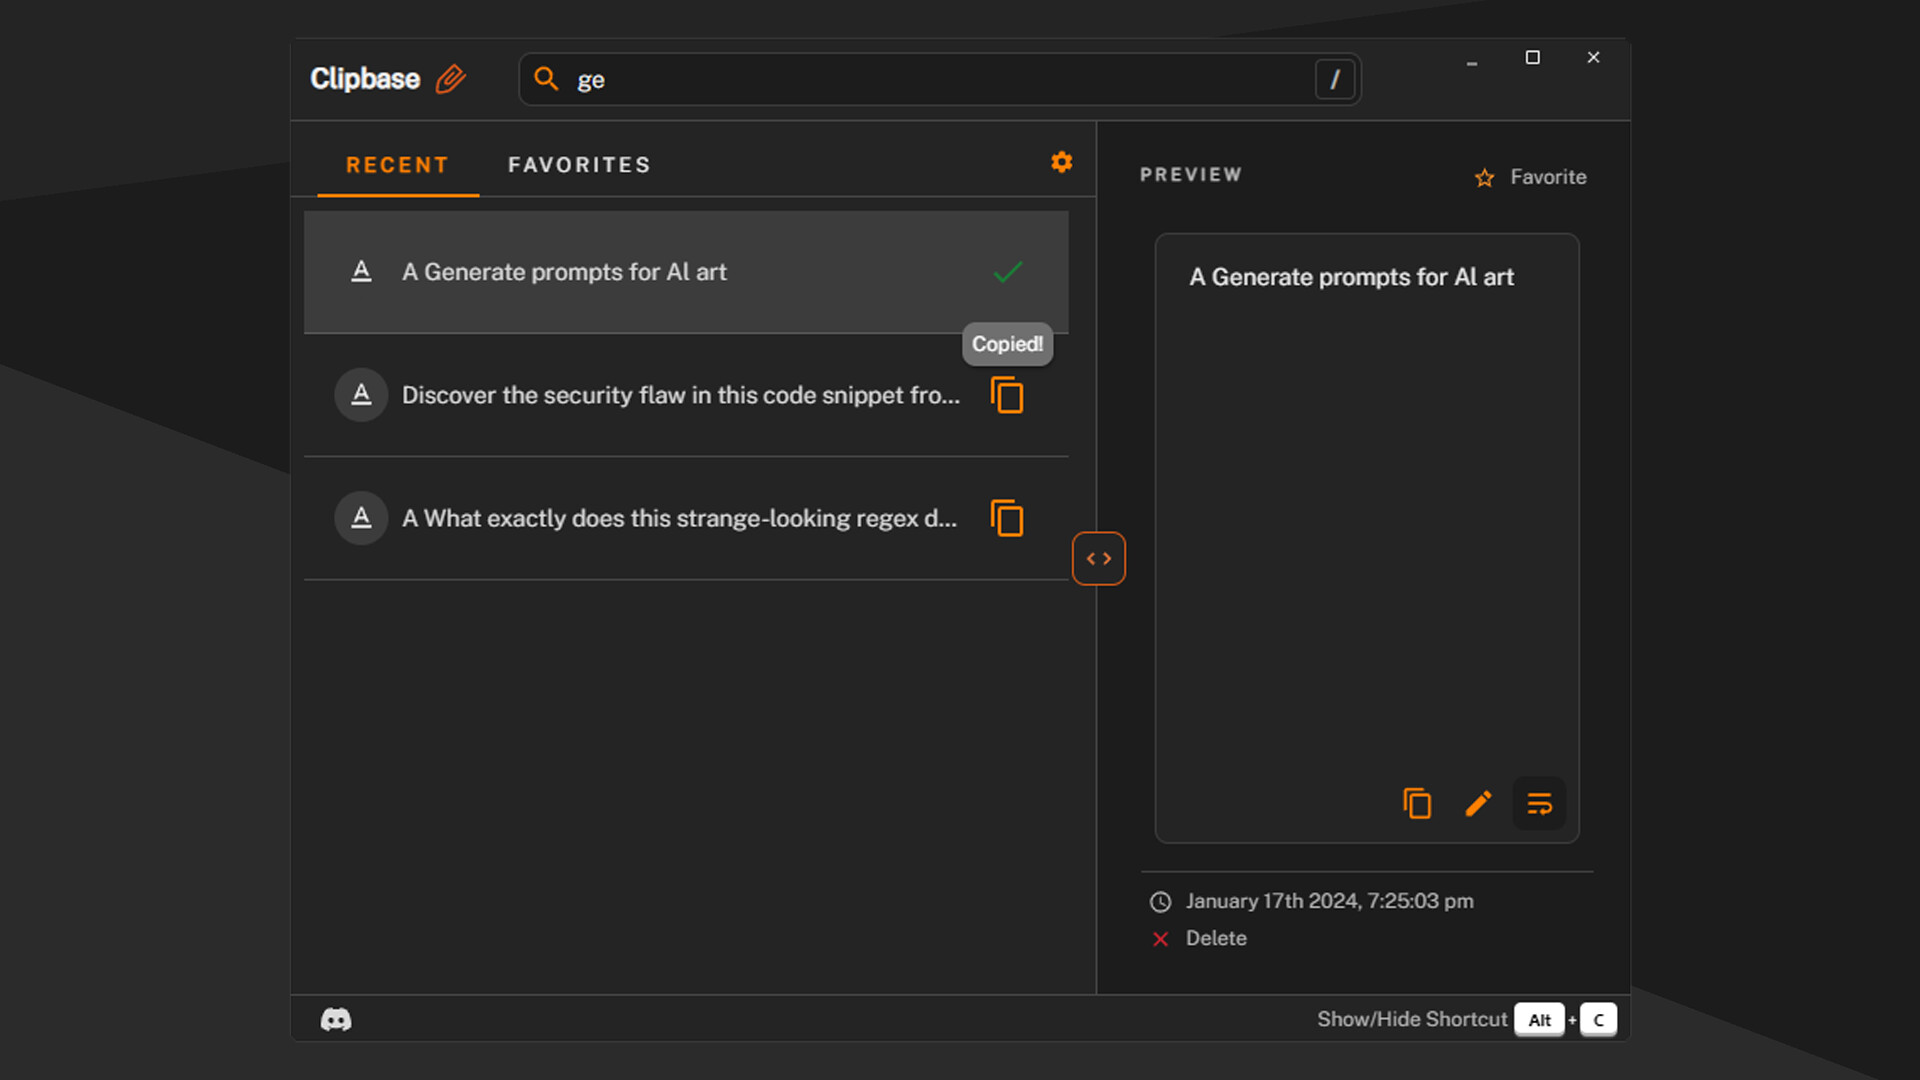Click the search magnifier icon
The width and height of the screenshot is (1920, 1080).
[x=546, y=79]
